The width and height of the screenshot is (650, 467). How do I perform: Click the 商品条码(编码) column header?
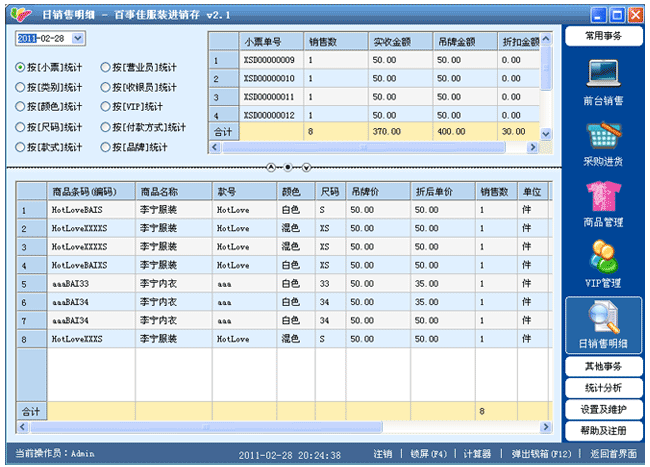point(91,192)
